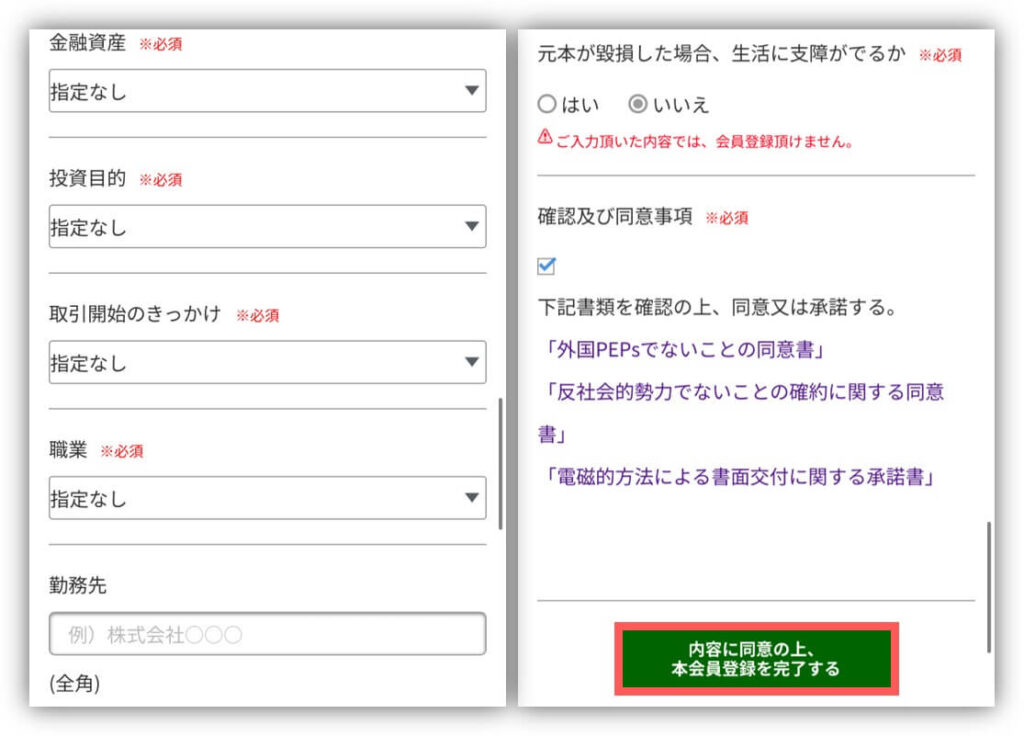The width and height of the screenshot is (1024, 736).
Task: Click the arrow on the 金融資産 select box
Action: [471, 91]
